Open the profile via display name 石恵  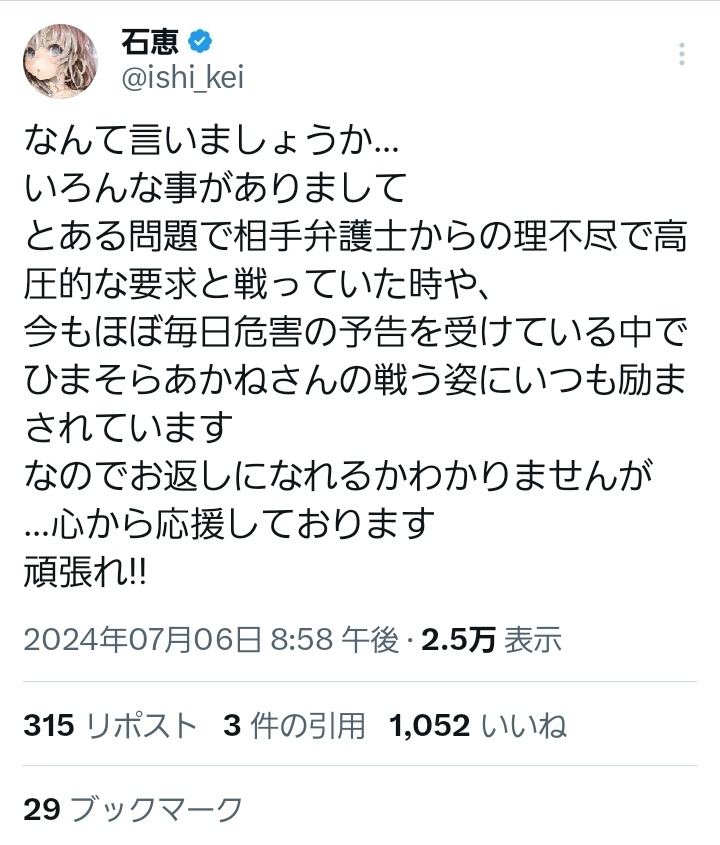[x=150, y=41]
